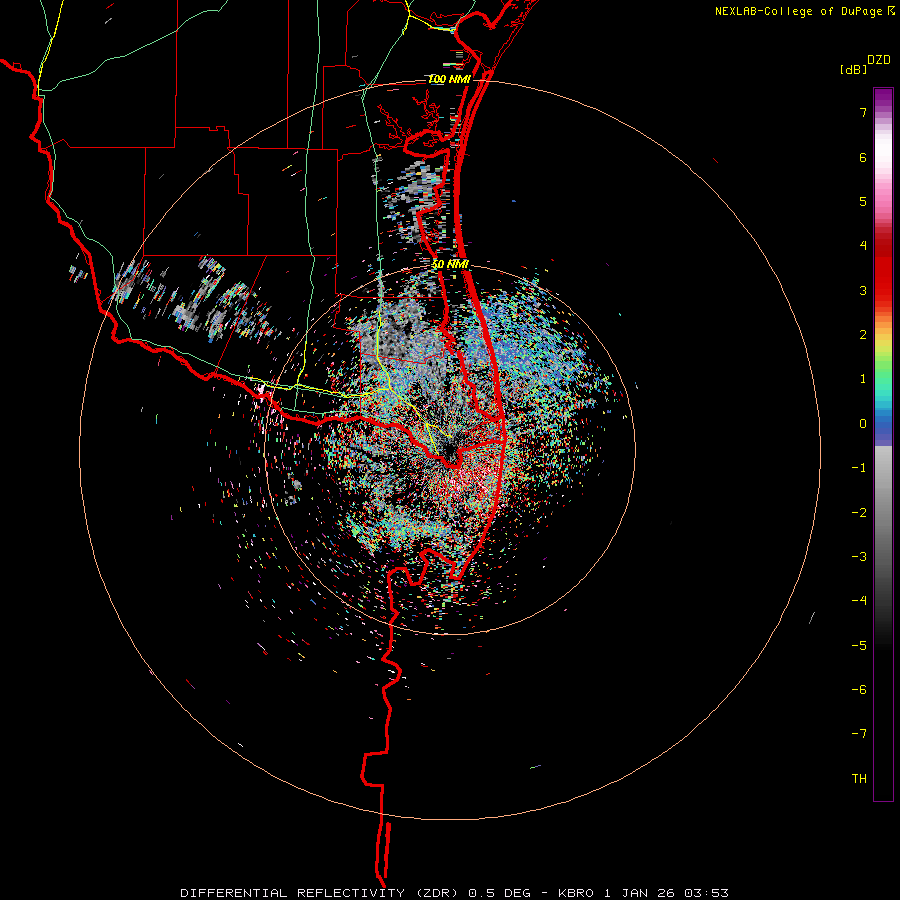Select the -3 dB scale label

859,557
